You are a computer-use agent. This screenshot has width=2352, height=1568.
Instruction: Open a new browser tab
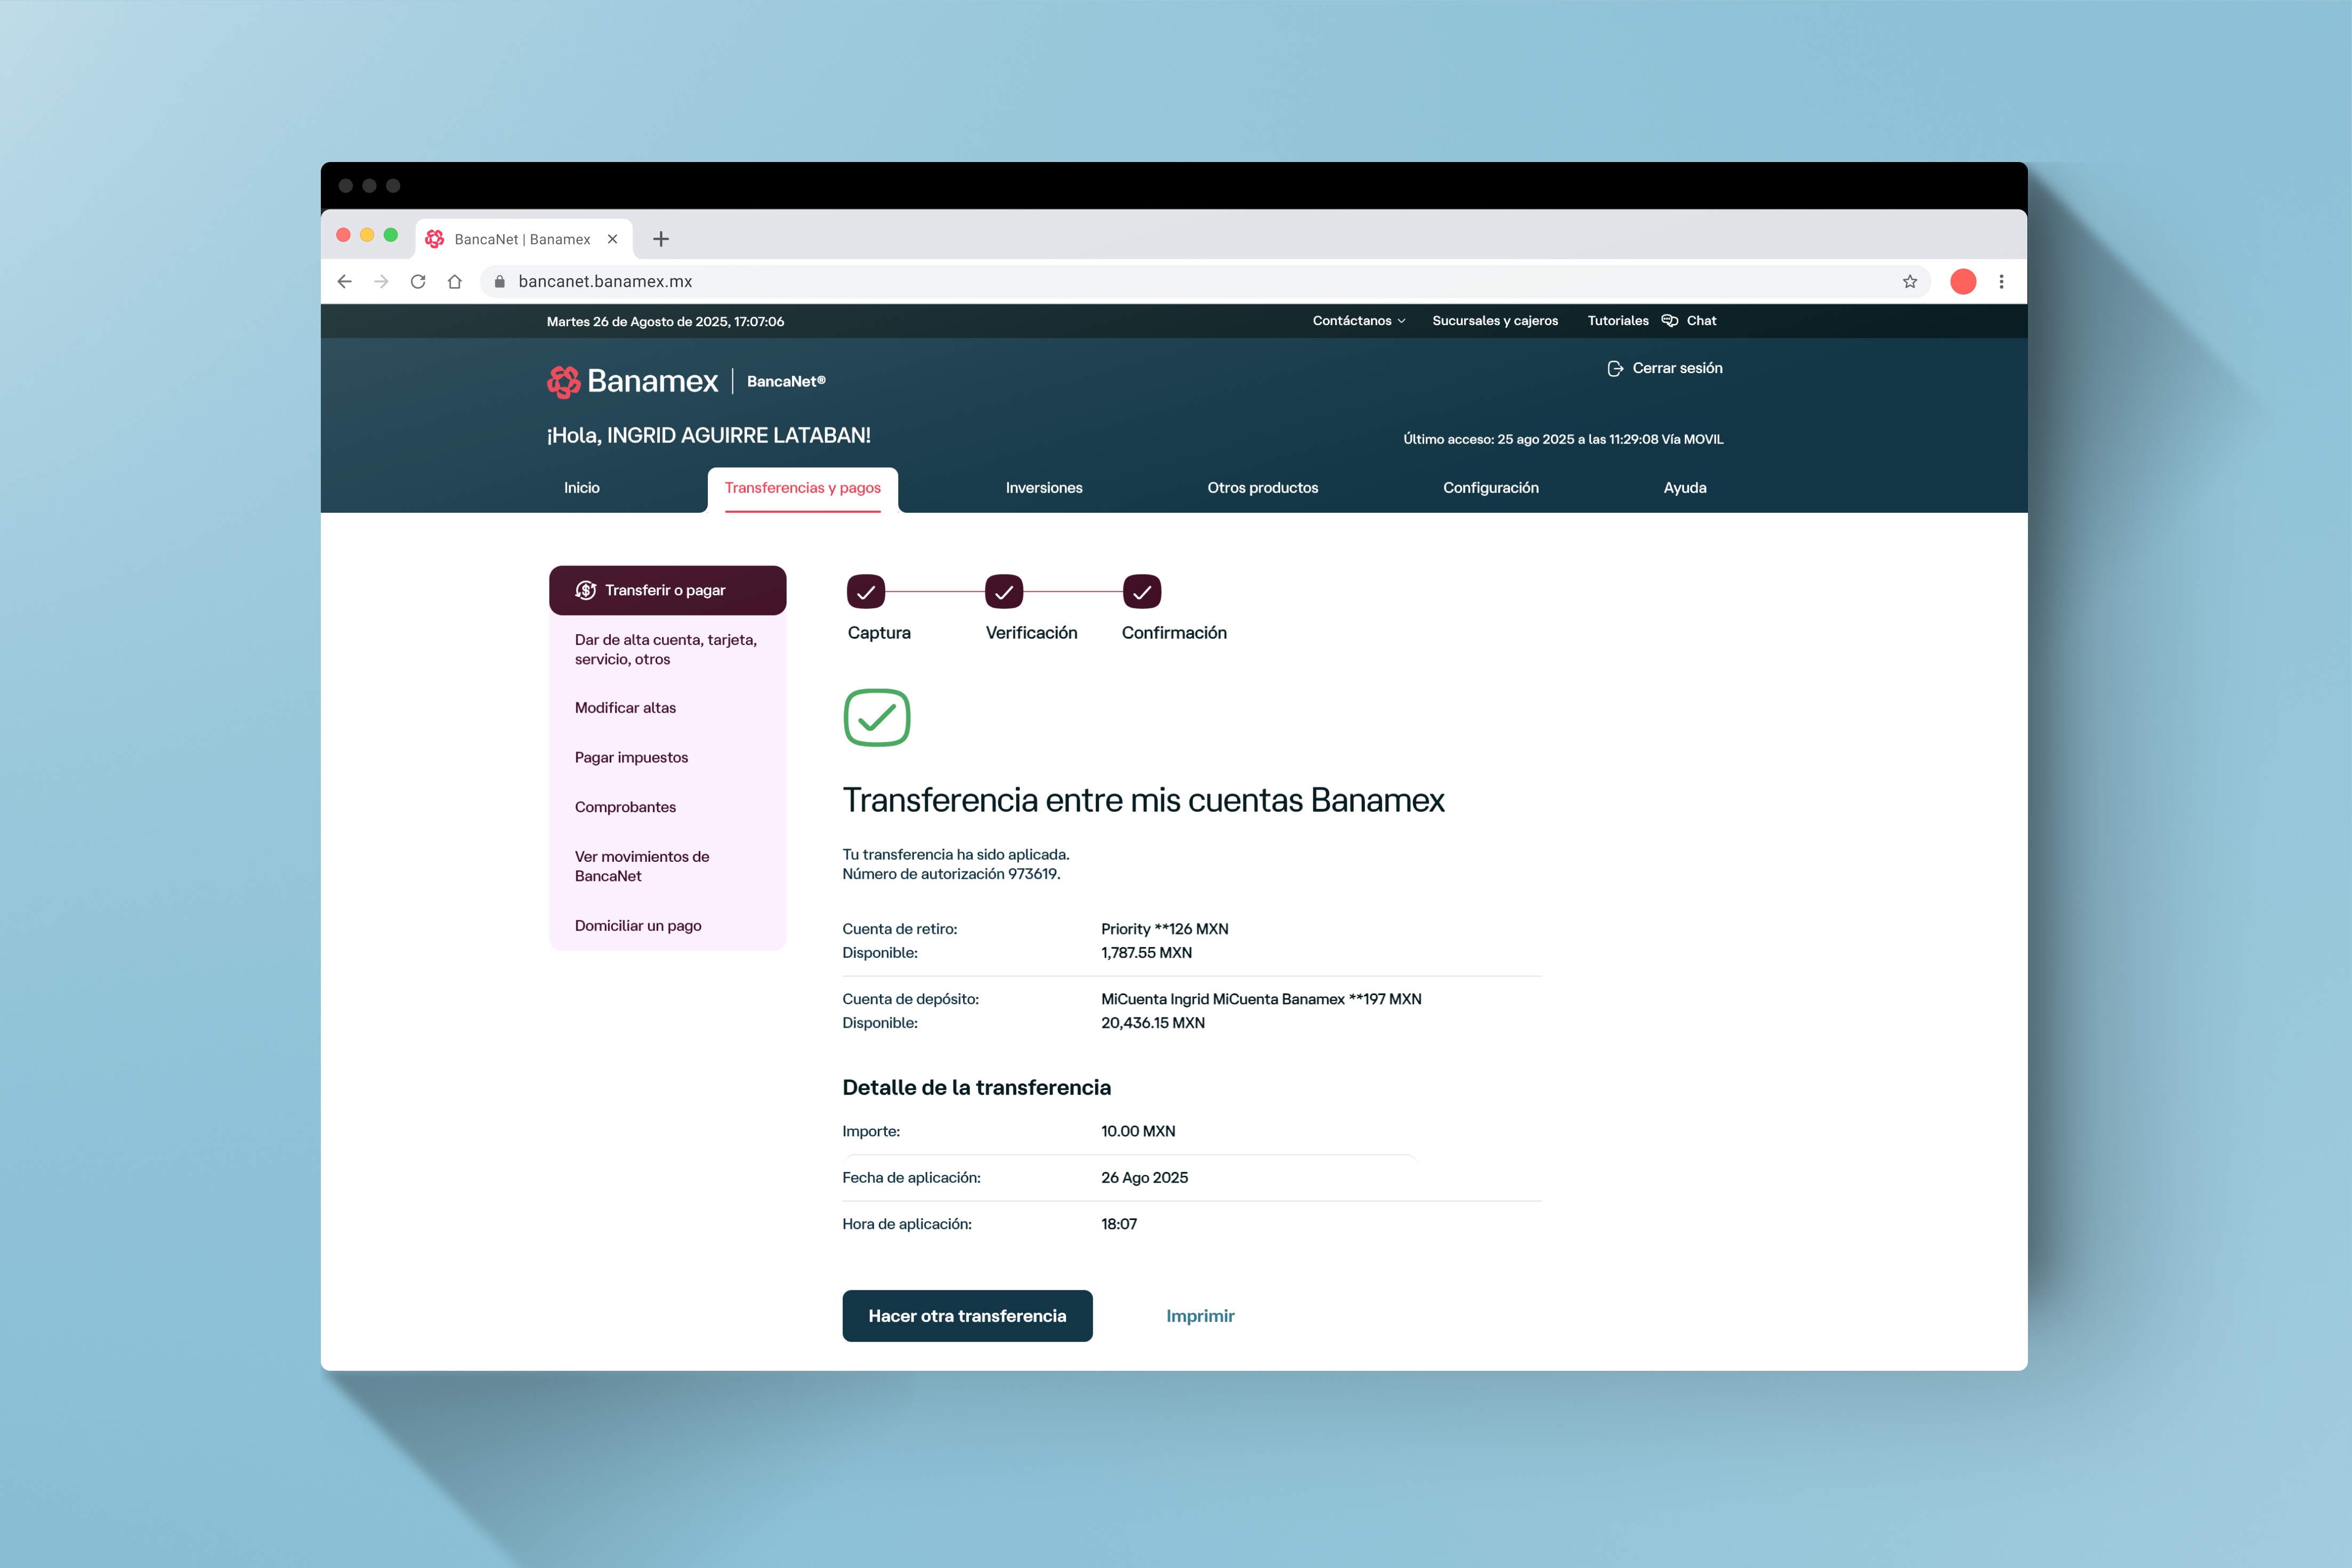tap(661, 239)
